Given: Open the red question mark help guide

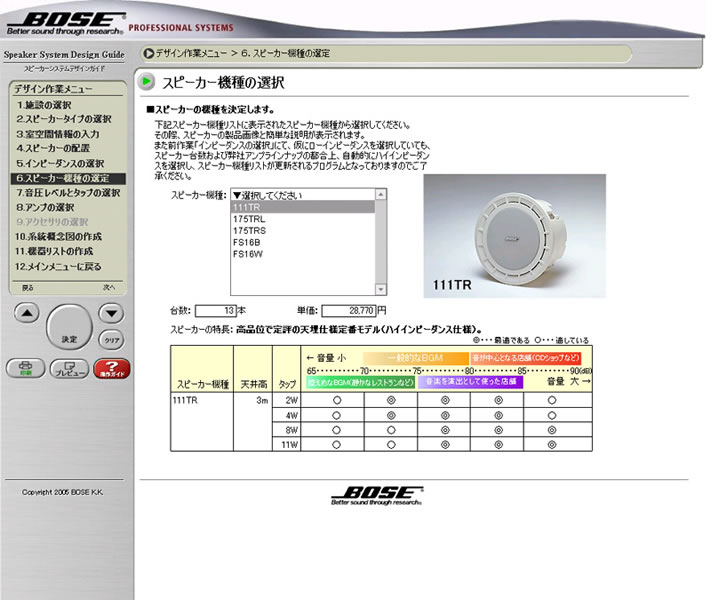Looking at the screenshot, I should (113, 368).
